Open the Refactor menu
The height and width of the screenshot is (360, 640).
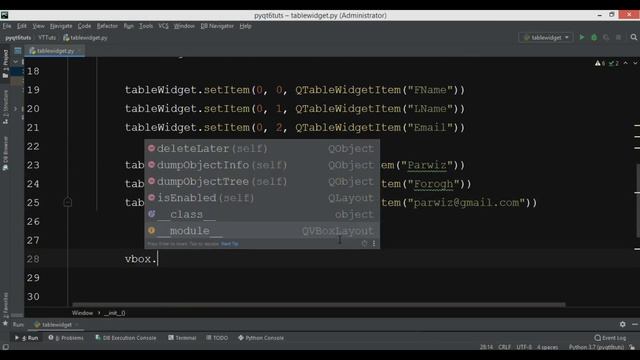107,26
